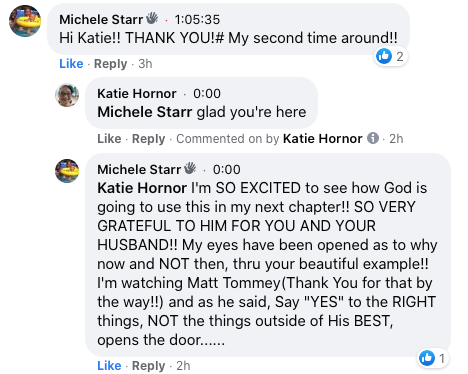Open the info icon next to Katie Hornor

[373, 138]
